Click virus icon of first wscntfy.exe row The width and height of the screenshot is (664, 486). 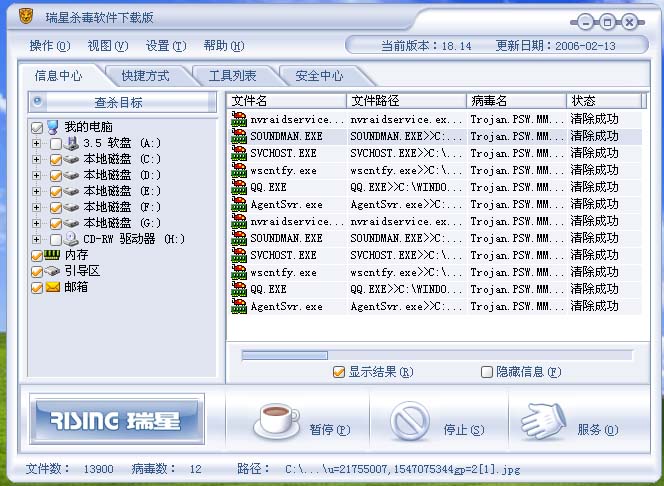point(239,170)
